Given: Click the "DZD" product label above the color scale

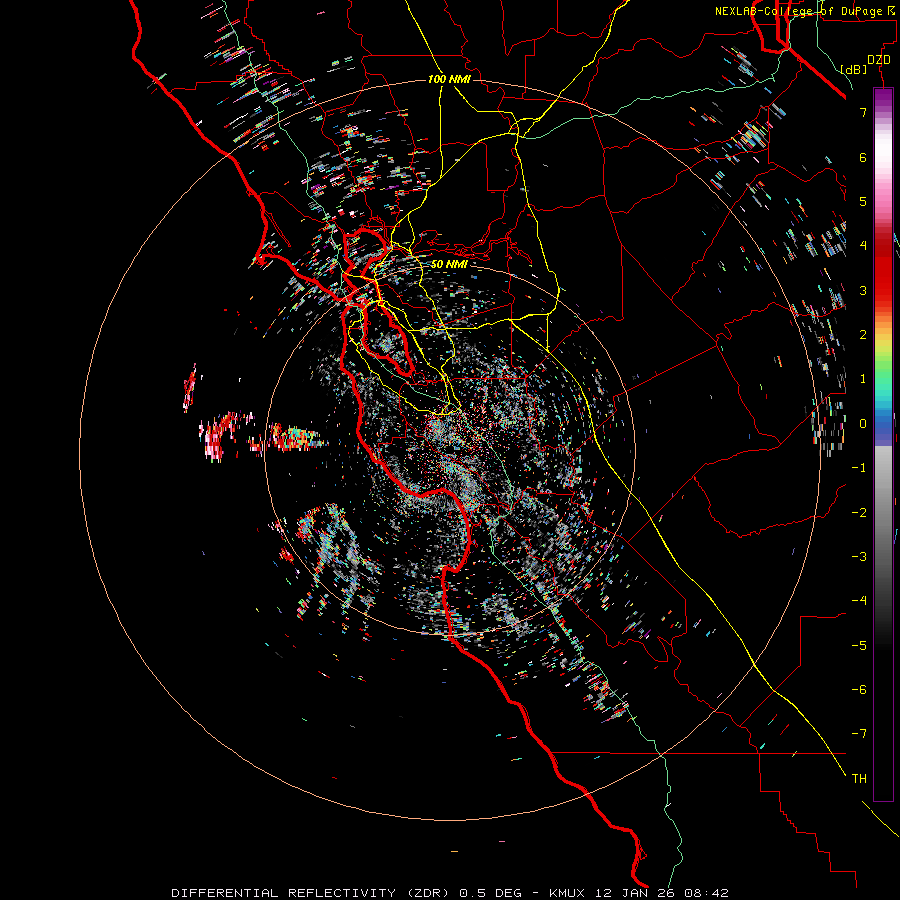Looking at the screenshot, I should pos(878,60).
